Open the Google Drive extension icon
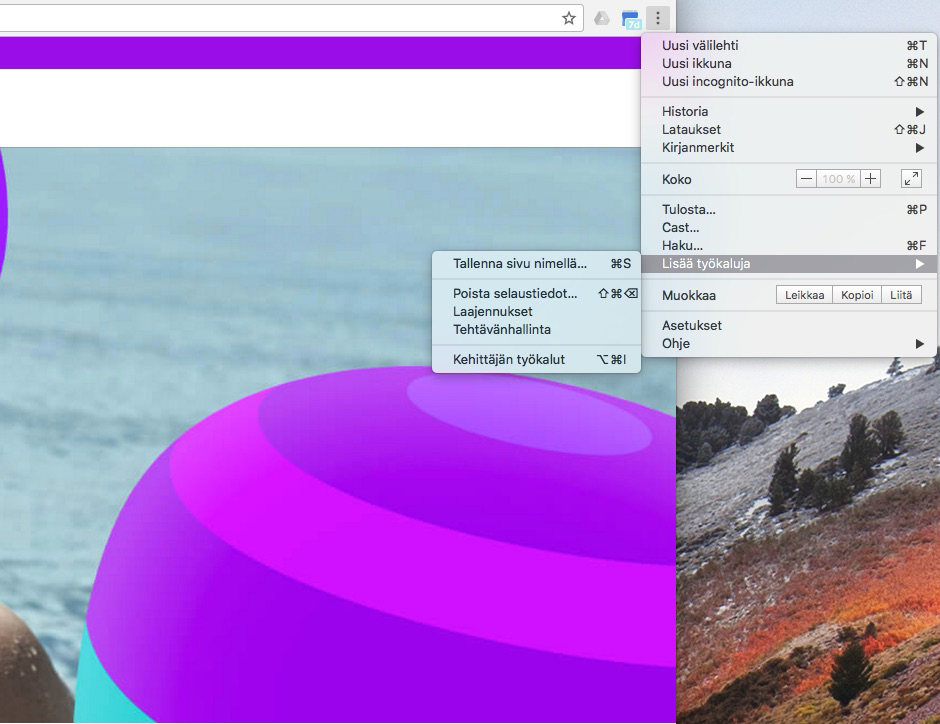 click(601, 19)
